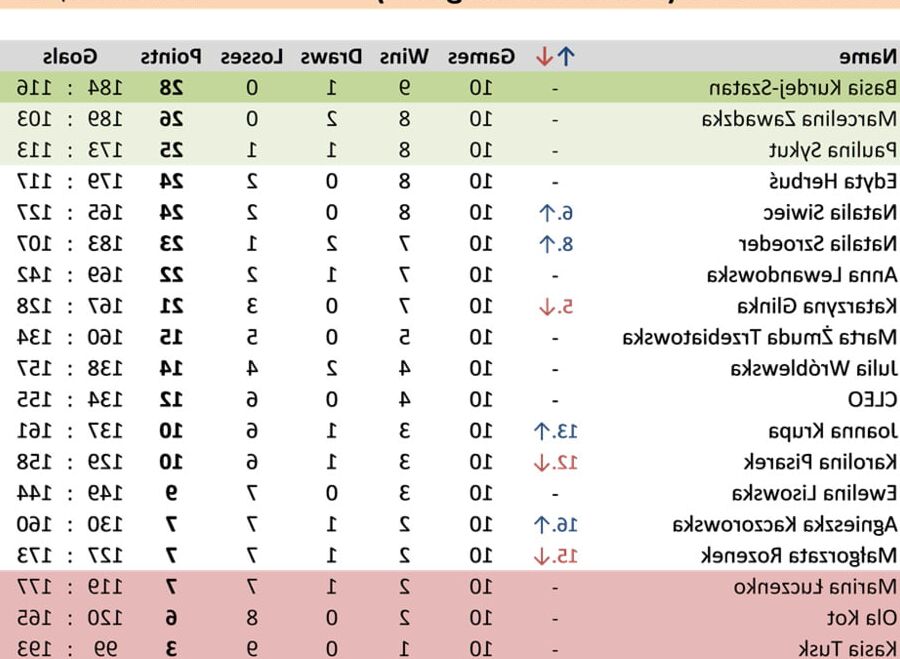The image size is (900, 659).
Task: Sort by the Goals column header
Action: 69,56
